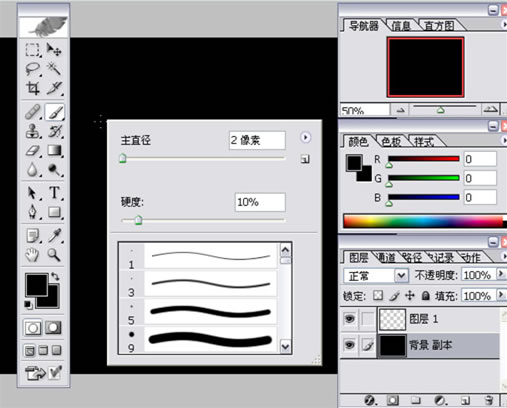Toggle lock image pixels brush icon

(394, 295)
